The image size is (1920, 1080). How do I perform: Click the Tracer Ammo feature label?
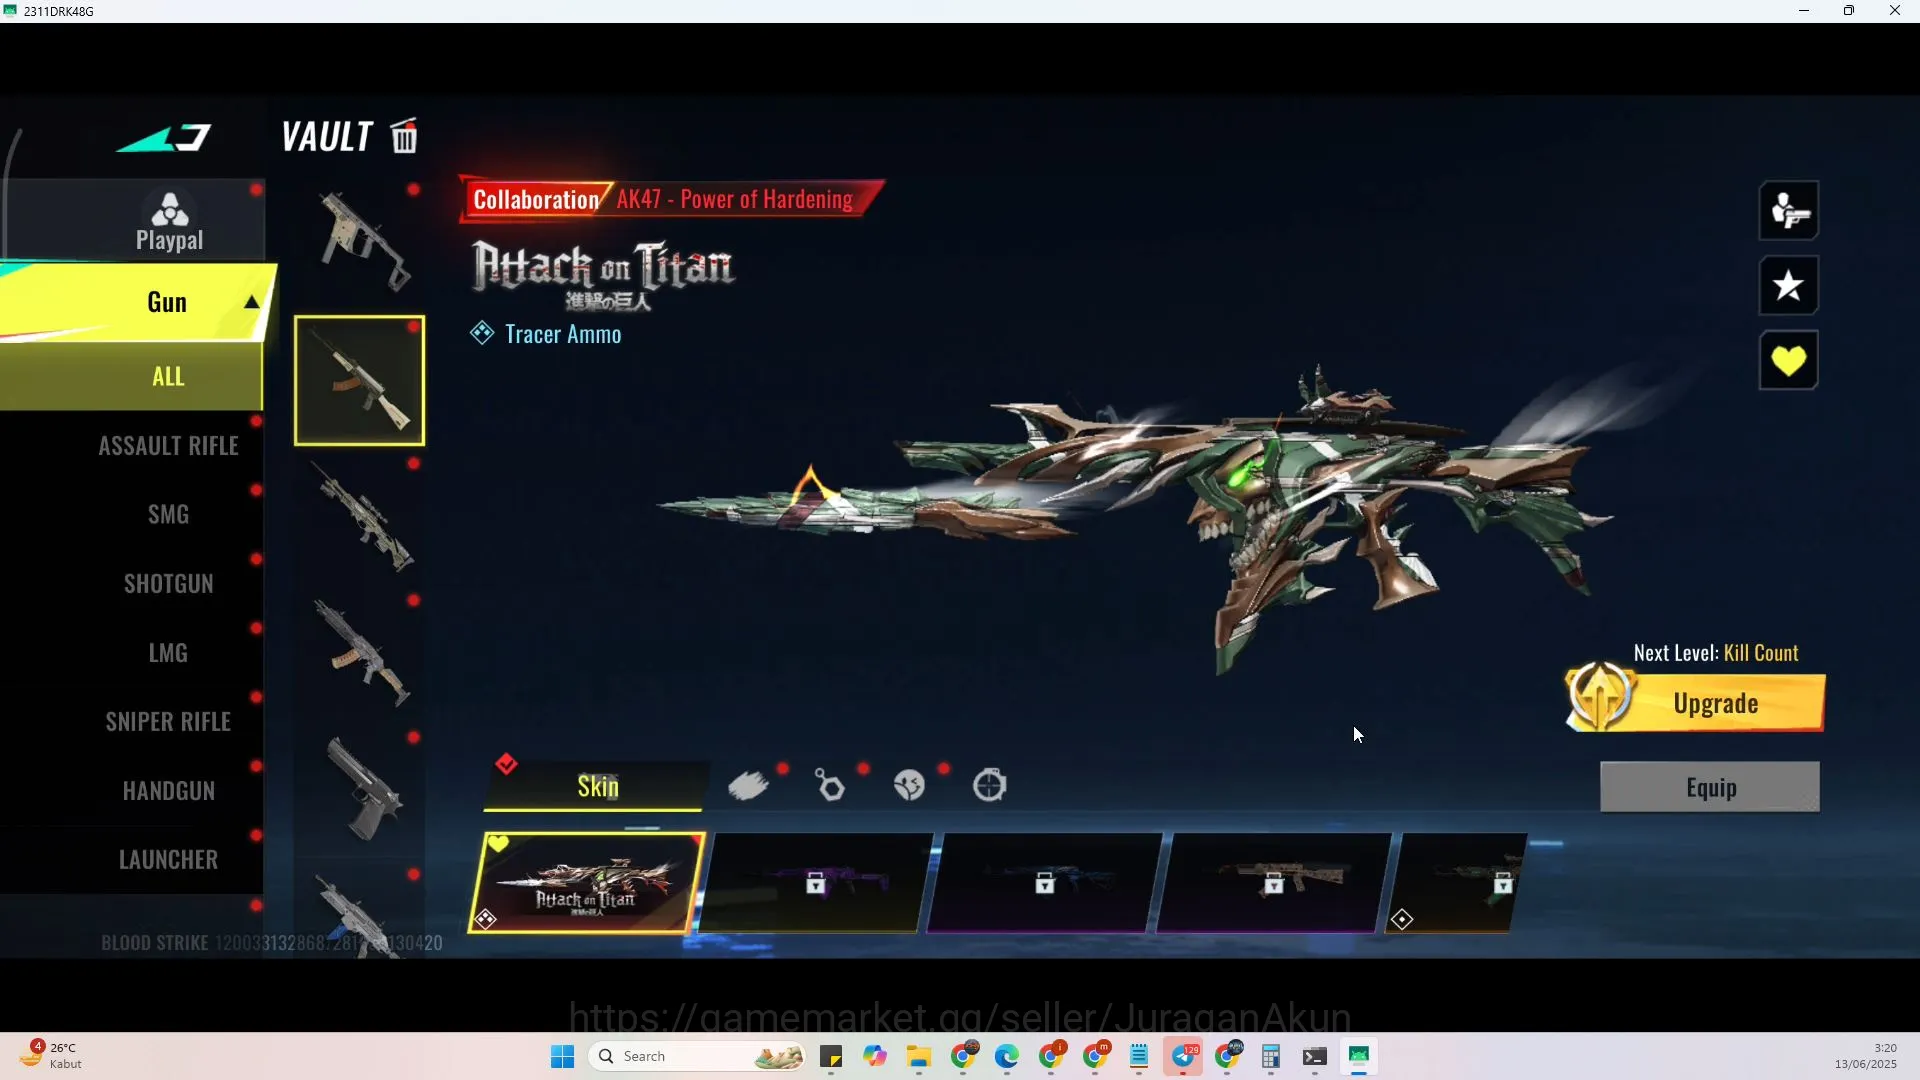tap(562, 334)
